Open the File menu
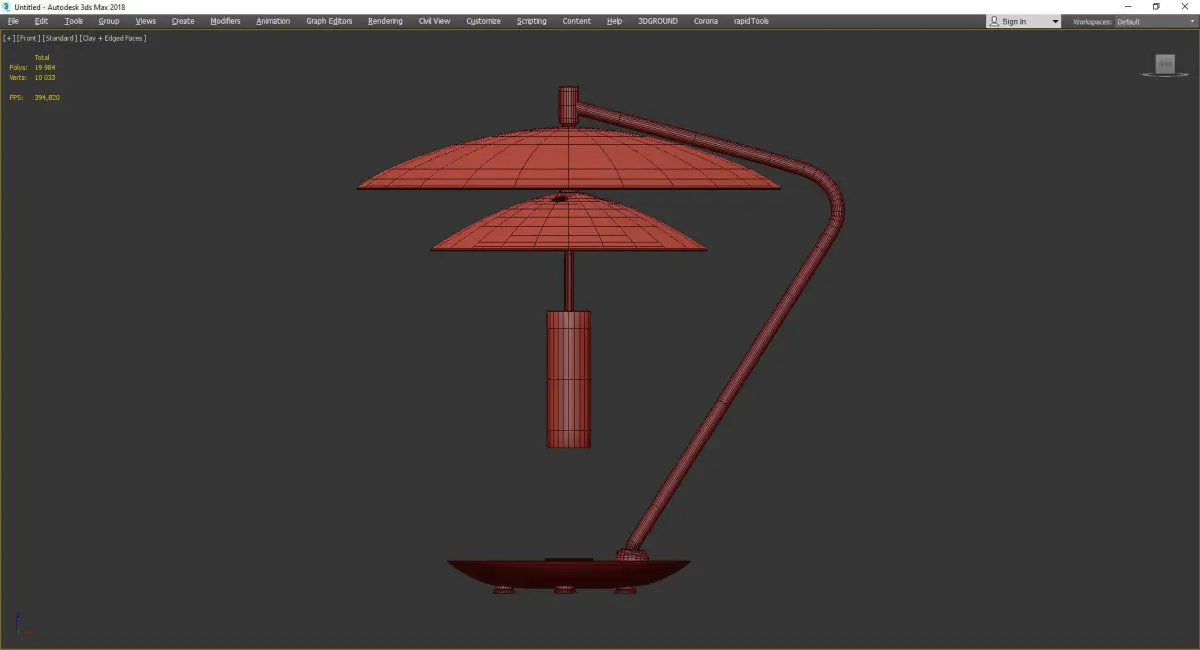The width and height of the screenshot is (1200, 650). 13,21
